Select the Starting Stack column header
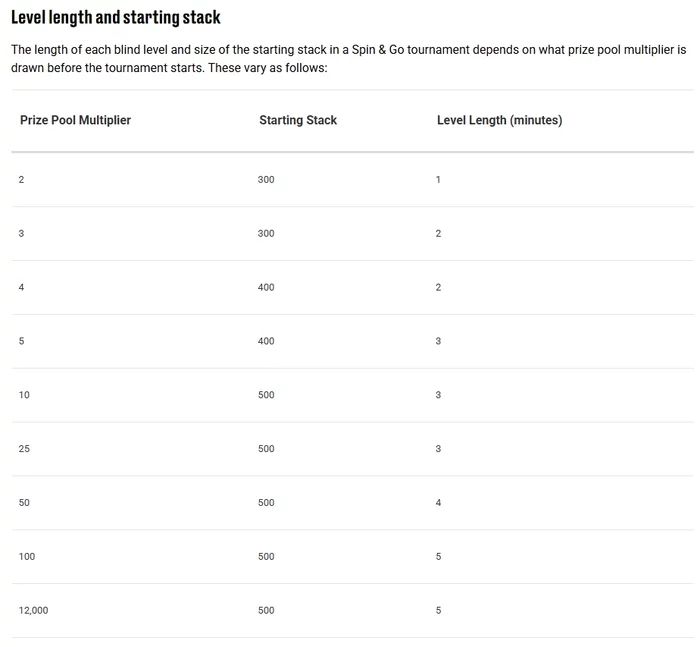The width and height of the screenshot is (700, 647). pyautogui.click(x=298, y=120)
